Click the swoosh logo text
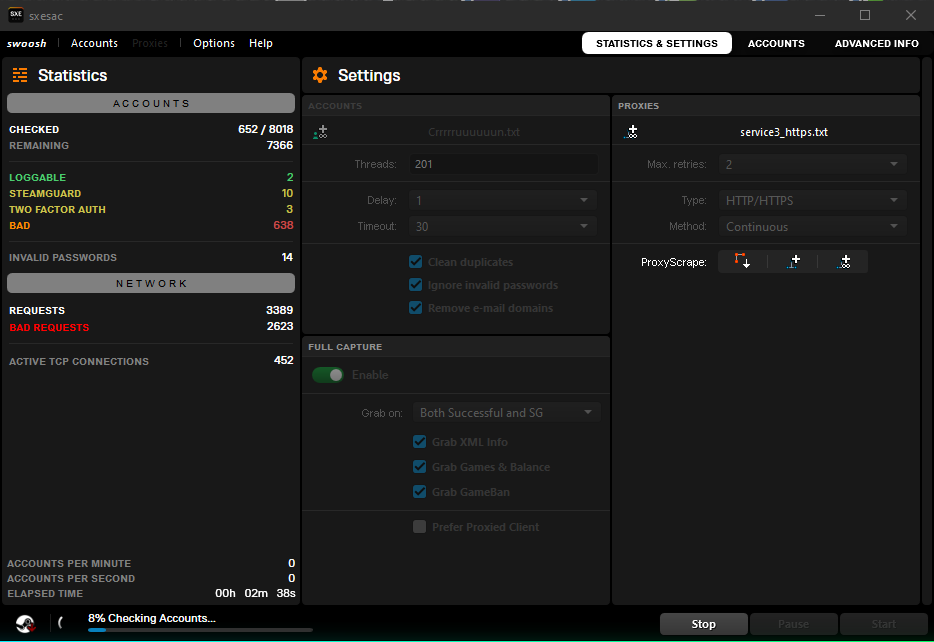 click(x=26, y=43)
